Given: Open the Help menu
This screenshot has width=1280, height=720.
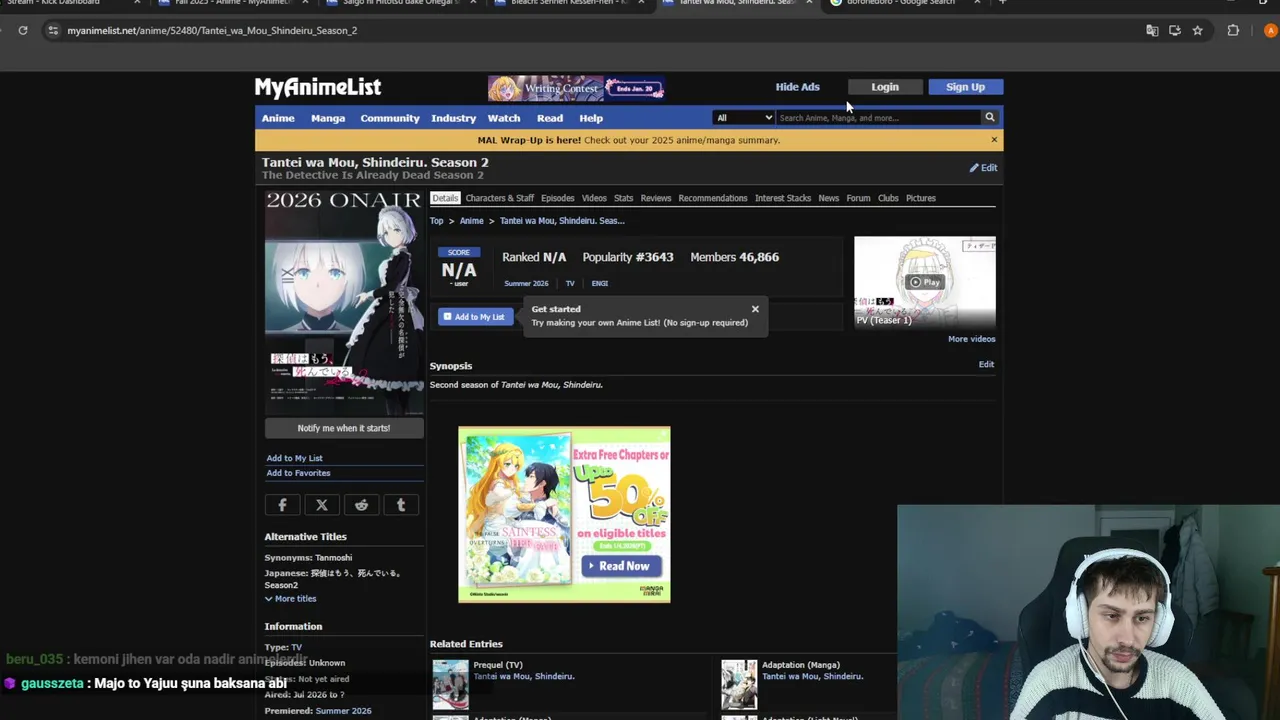Looking at the screenshot, I should pyautogui.click(x=591, y=118).
